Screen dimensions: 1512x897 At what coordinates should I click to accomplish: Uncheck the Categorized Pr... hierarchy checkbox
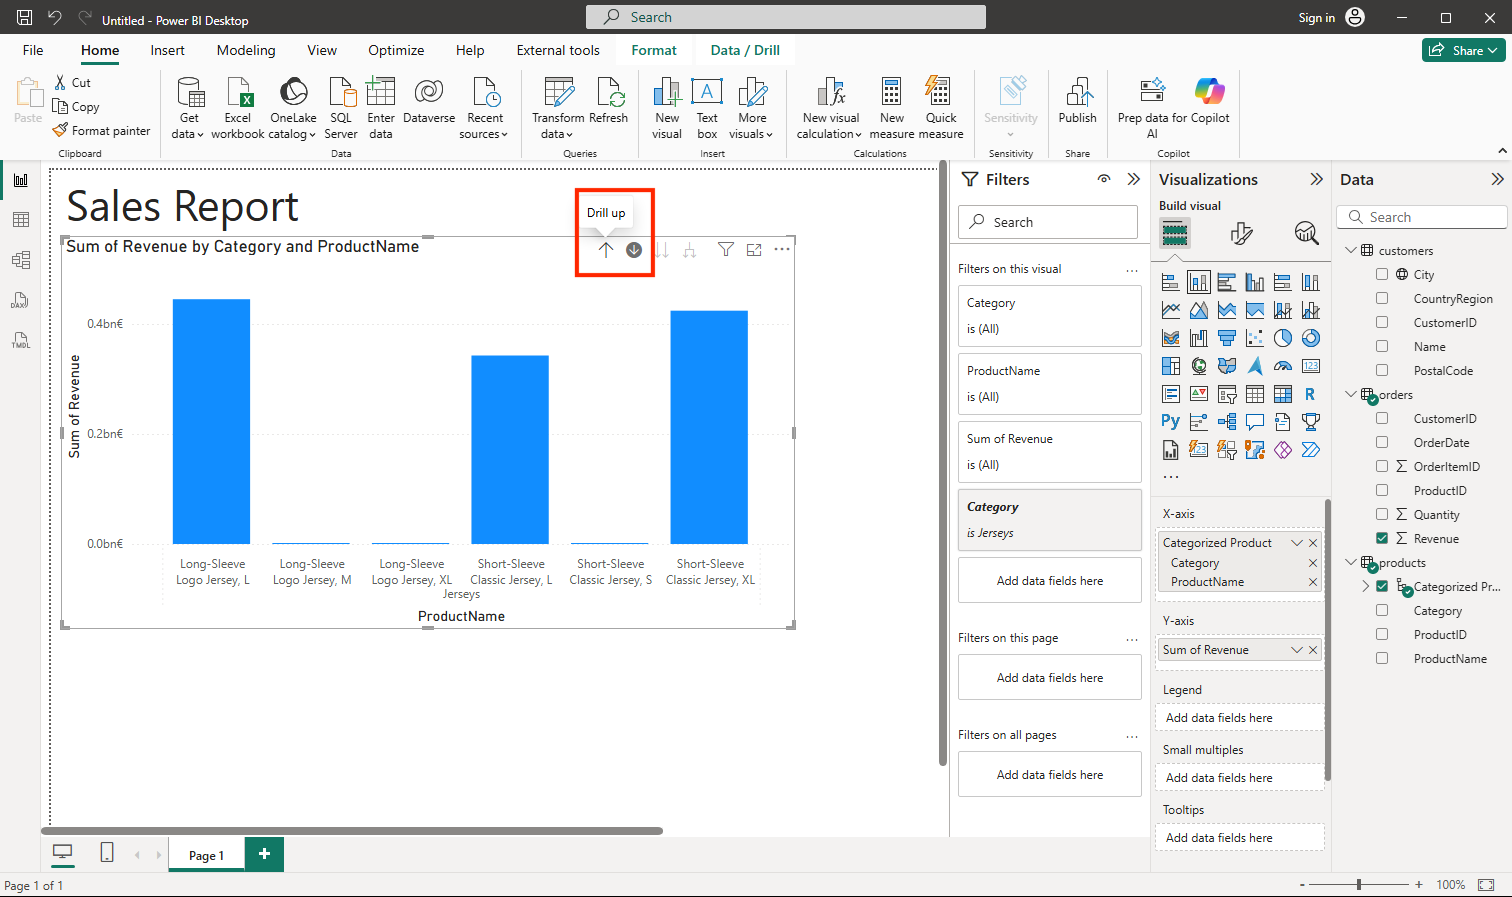[1382, 586]
